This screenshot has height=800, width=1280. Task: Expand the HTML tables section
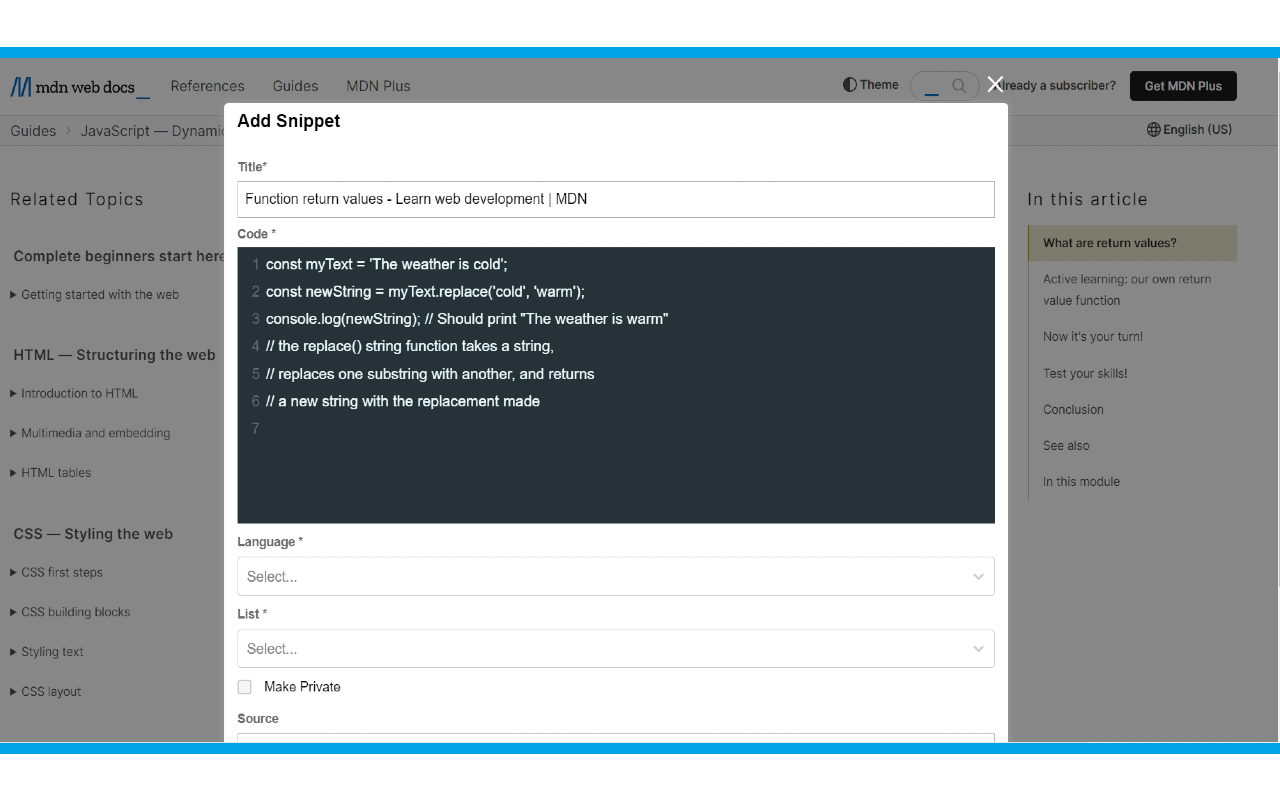coord(56,473)
